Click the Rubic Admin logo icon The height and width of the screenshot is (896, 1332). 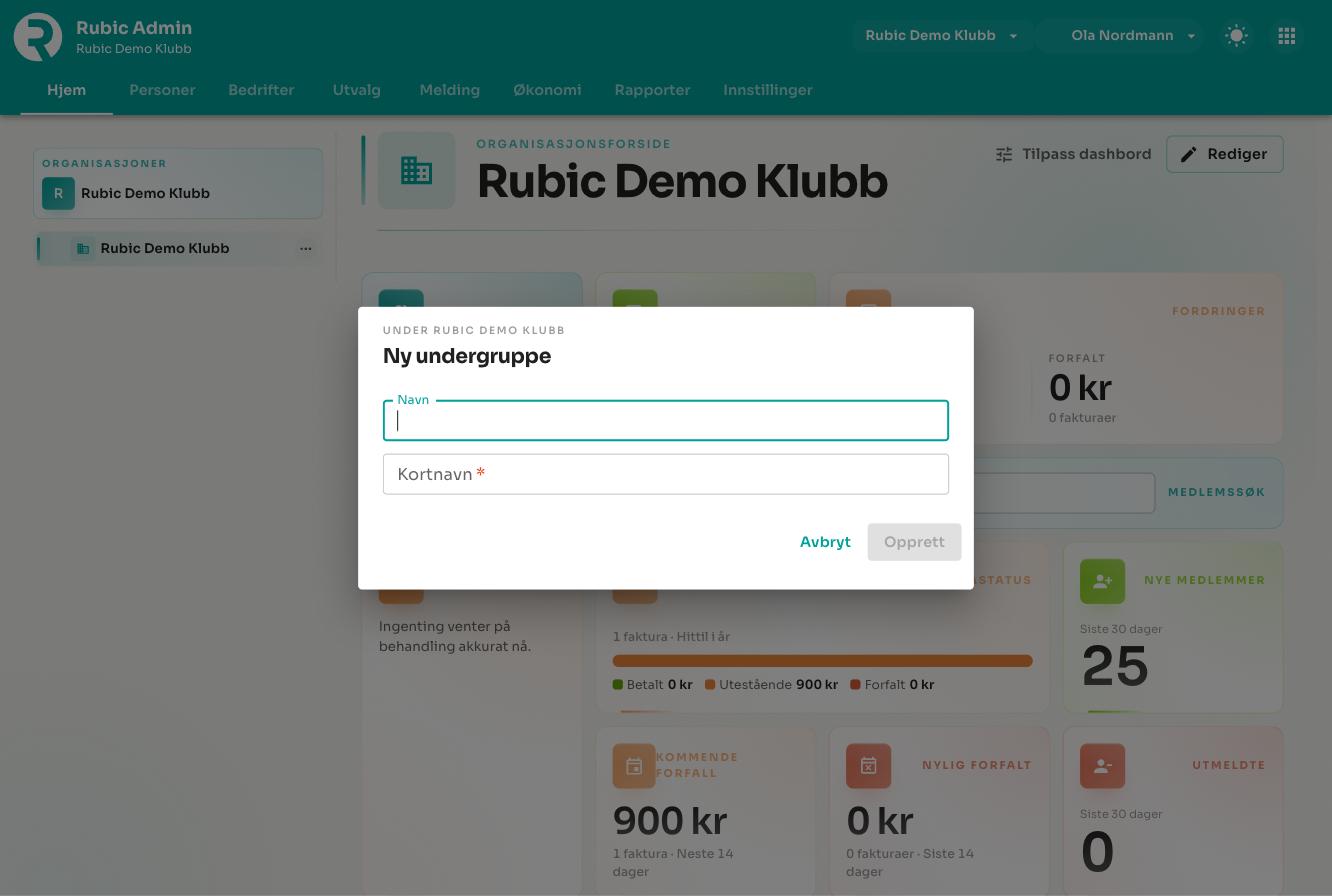[38, 37]
